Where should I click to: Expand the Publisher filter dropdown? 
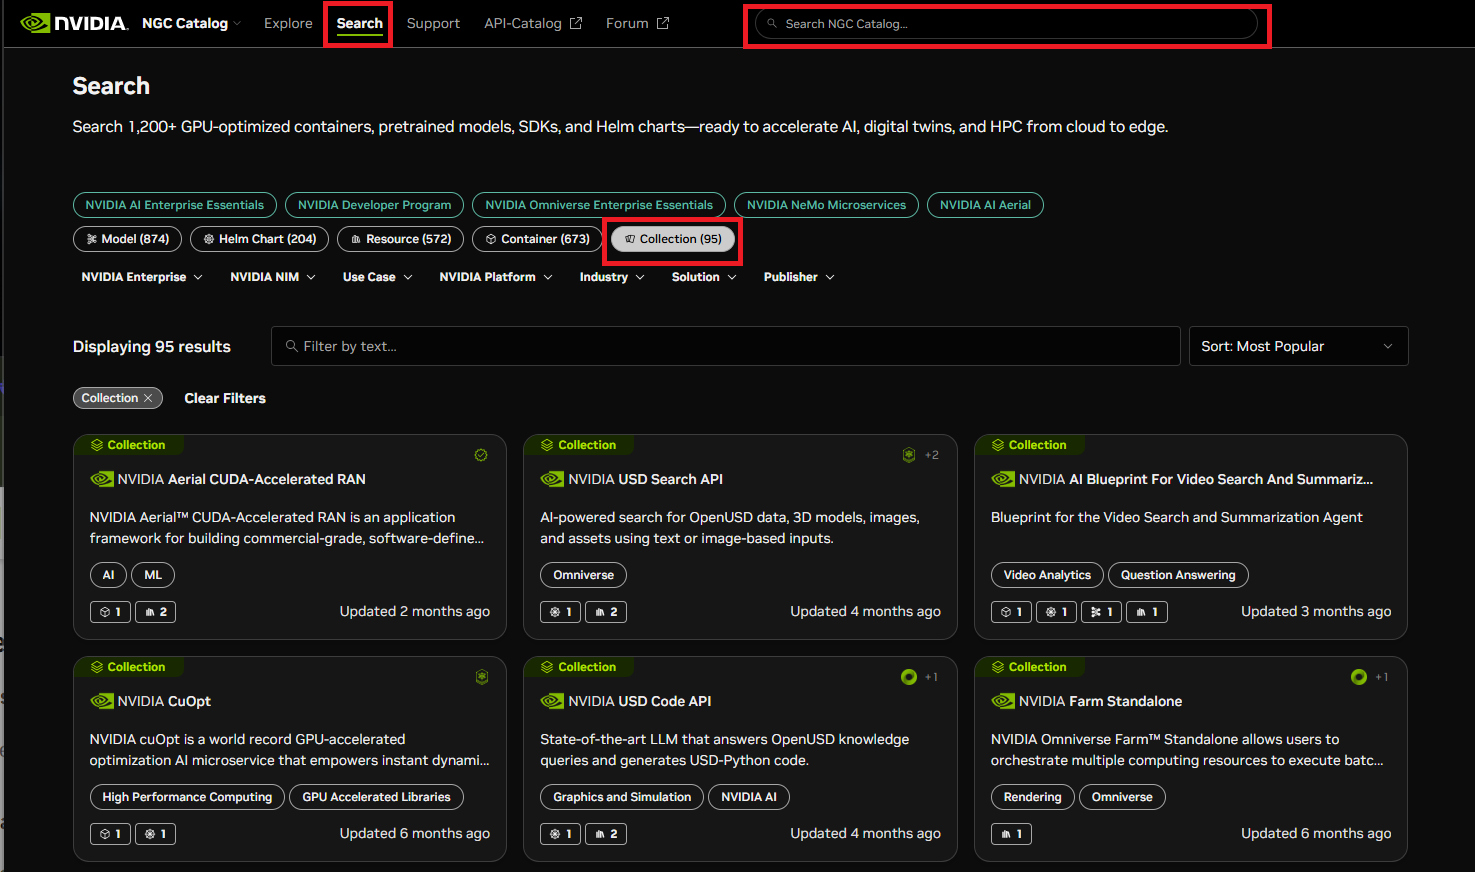[799, 277]
